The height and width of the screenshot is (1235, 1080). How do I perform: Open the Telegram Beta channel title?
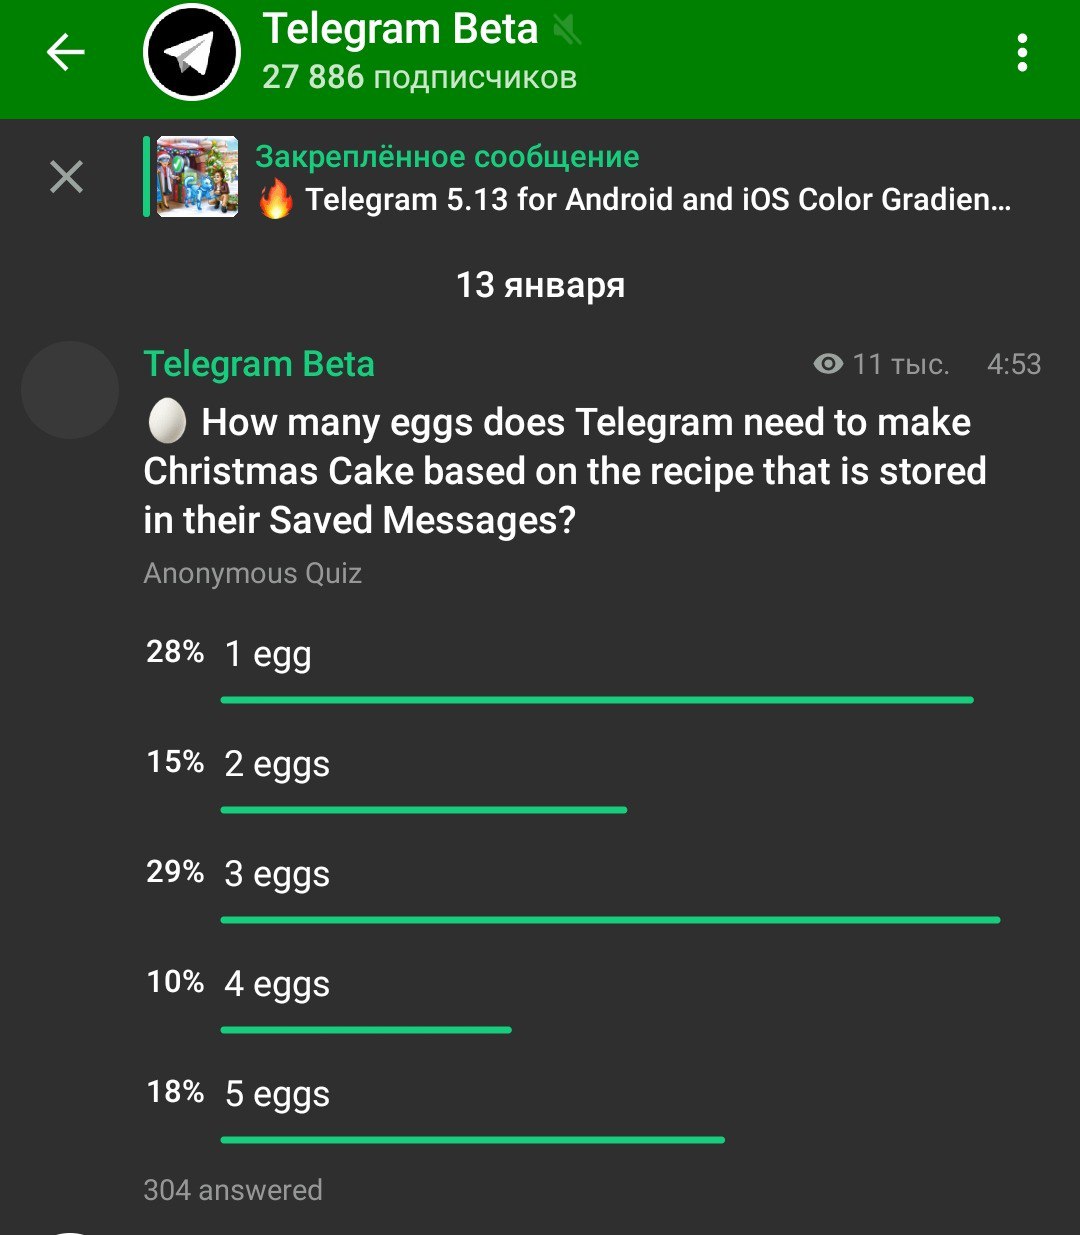(400, 30)
